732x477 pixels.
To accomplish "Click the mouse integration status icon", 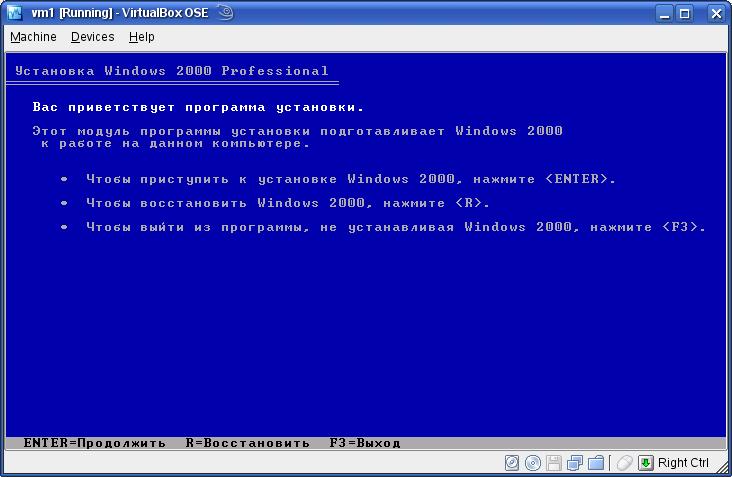I will [624, 463].
